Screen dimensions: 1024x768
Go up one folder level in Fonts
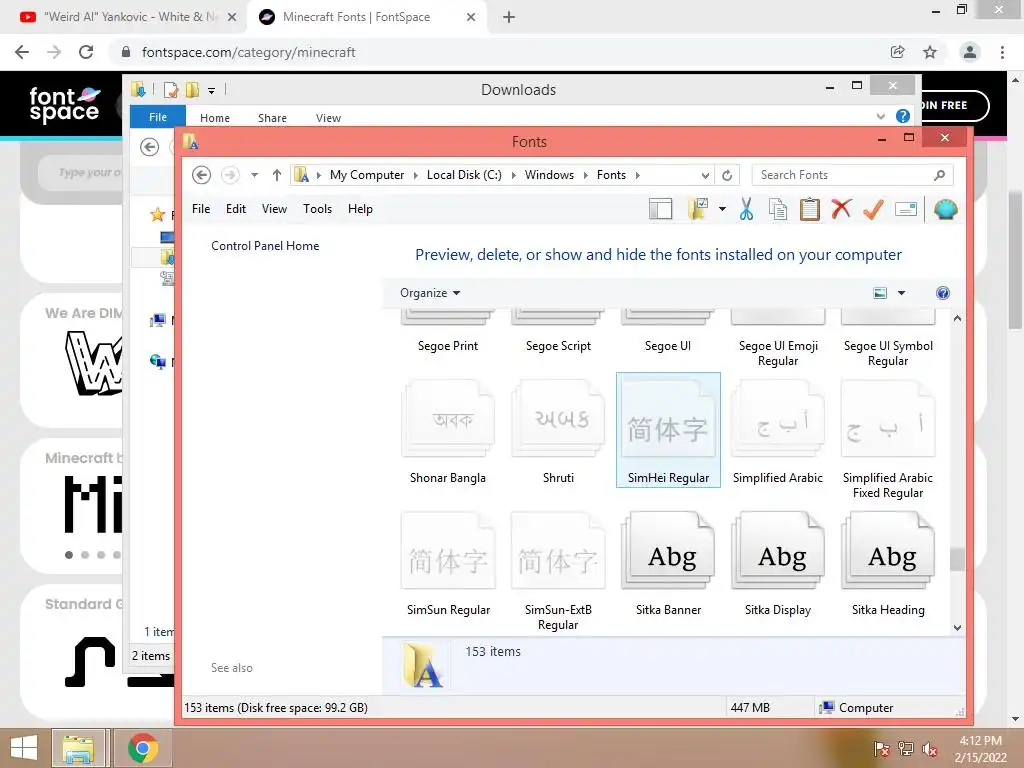pos(277,175)
